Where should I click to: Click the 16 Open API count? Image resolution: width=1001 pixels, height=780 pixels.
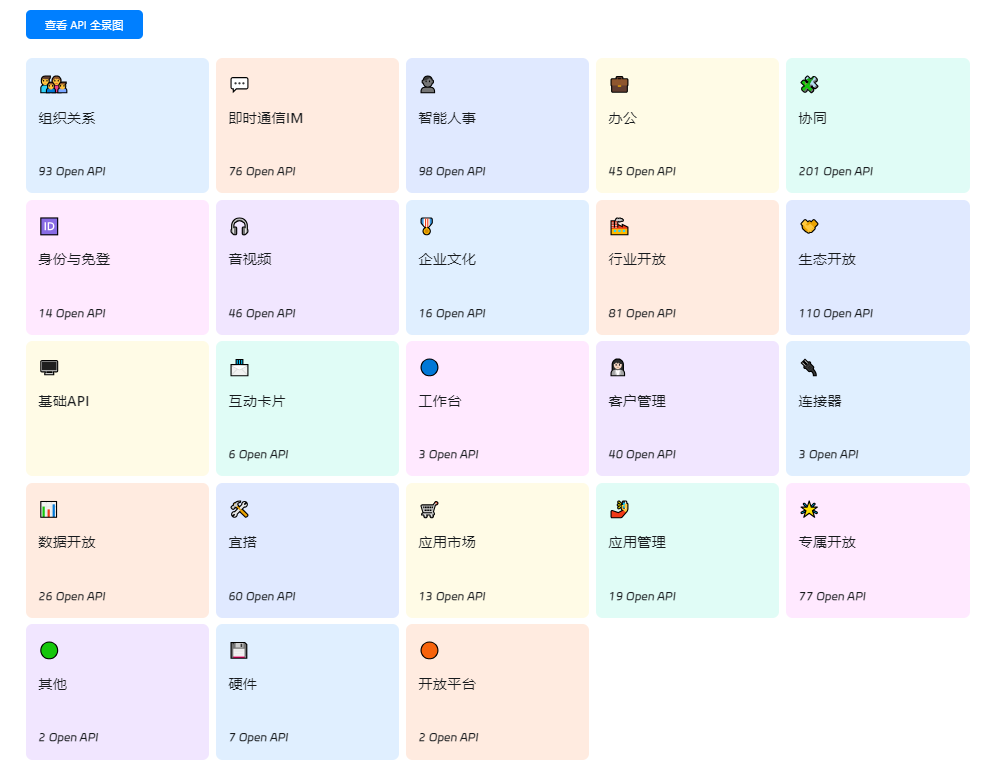click(452, 313)
